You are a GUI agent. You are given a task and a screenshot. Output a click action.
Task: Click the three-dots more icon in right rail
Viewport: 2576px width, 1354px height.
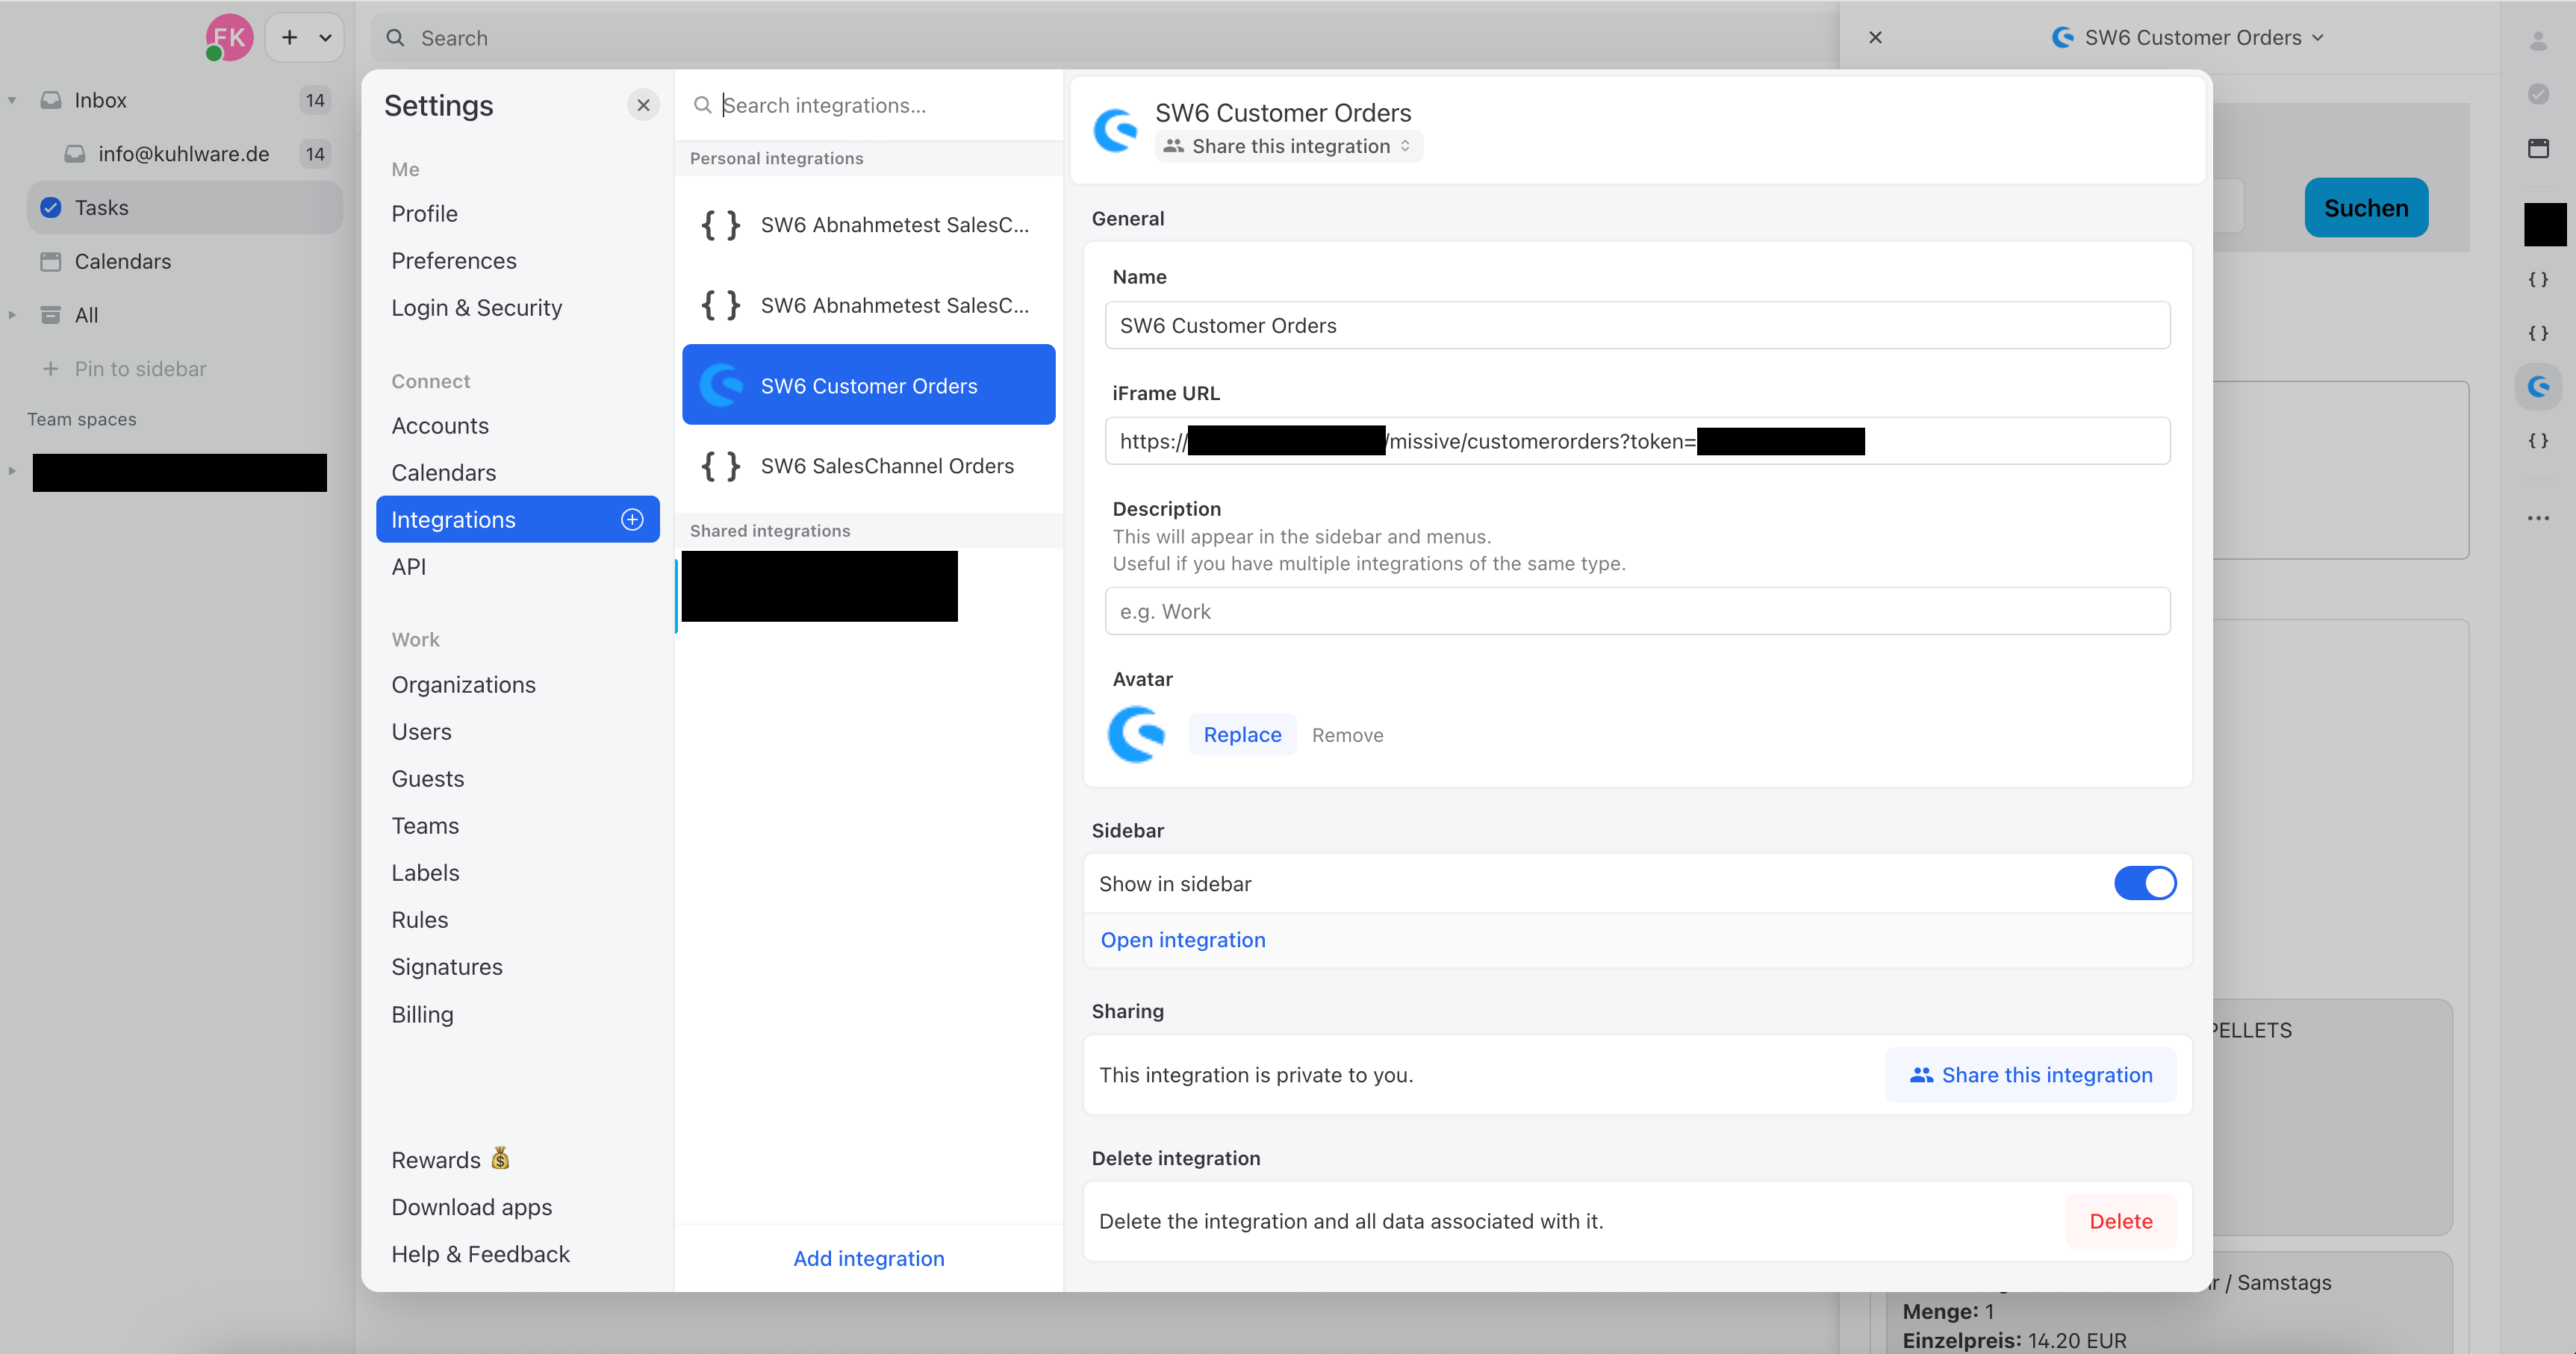point(2538,518)
